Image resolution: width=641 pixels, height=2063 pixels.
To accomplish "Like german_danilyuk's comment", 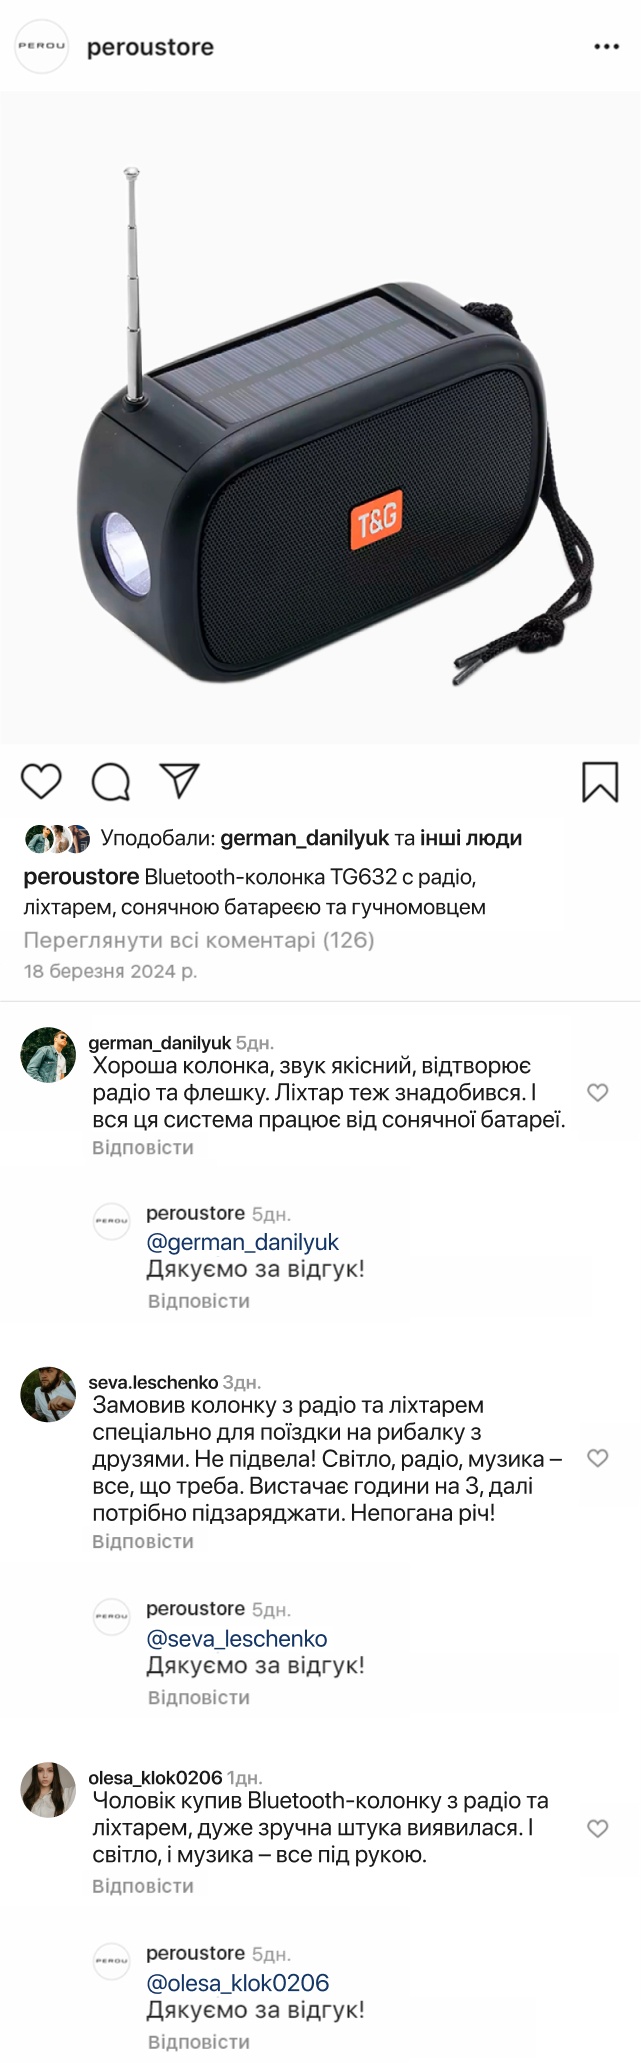I will tap(598, 1093).
